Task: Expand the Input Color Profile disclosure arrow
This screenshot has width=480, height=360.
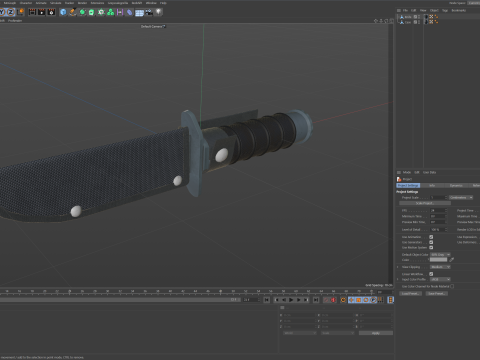Action: 398,279
